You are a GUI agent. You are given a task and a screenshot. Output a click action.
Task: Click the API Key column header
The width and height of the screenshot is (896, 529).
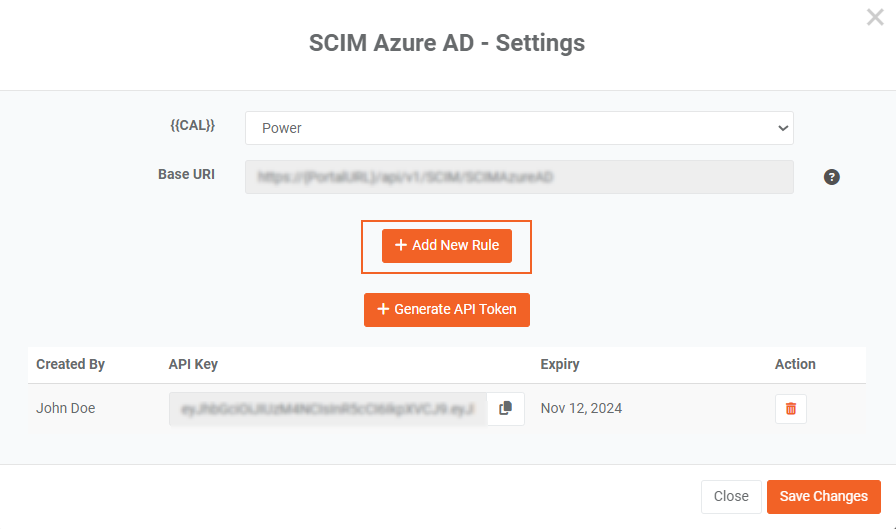193,364
